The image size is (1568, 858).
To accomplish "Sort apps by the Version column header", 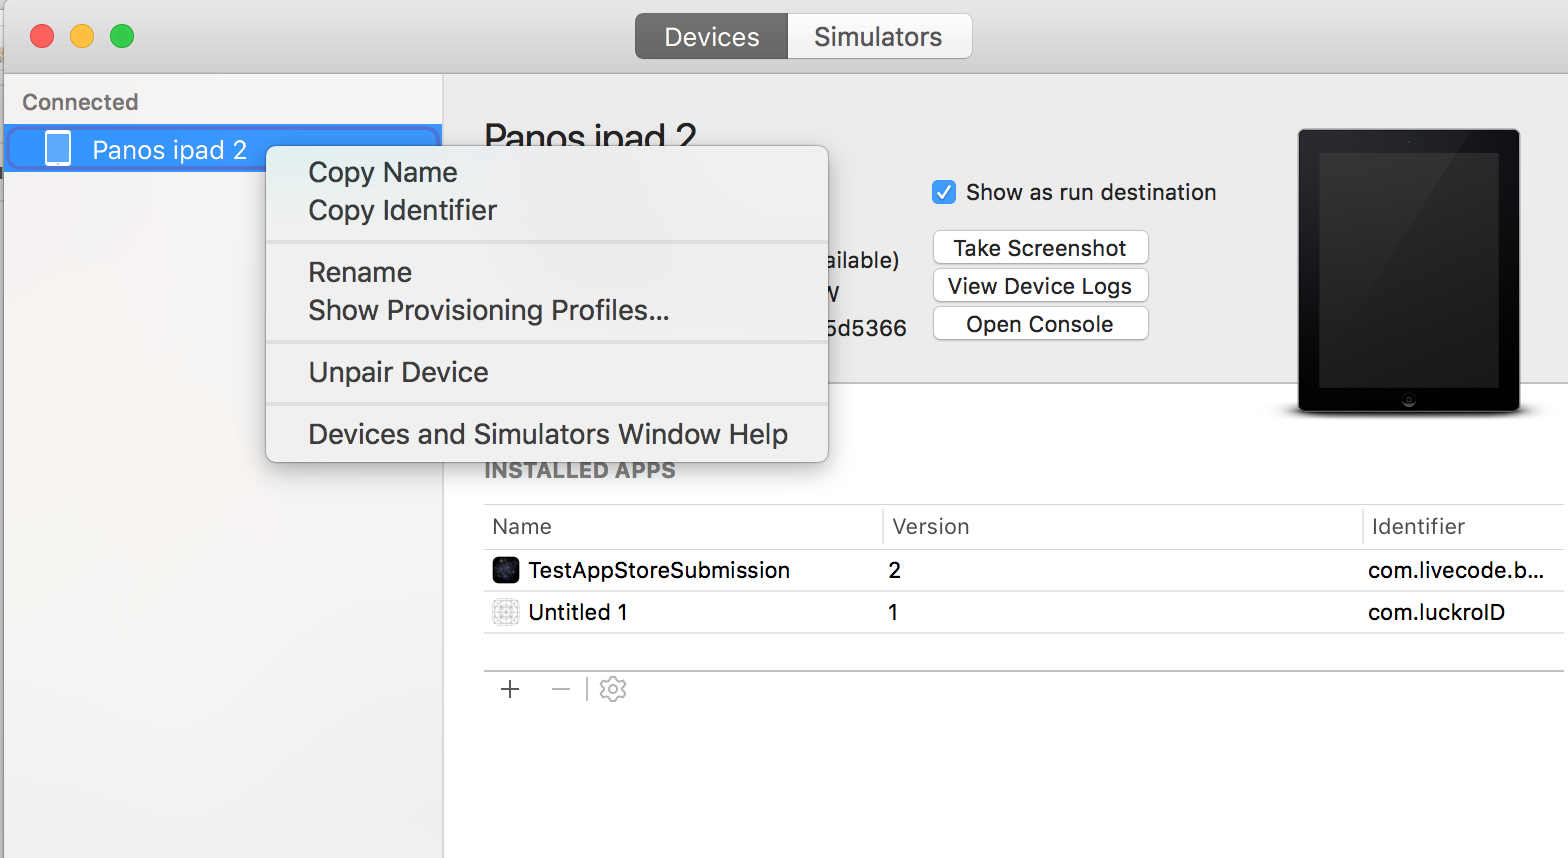I will (930, 526).
